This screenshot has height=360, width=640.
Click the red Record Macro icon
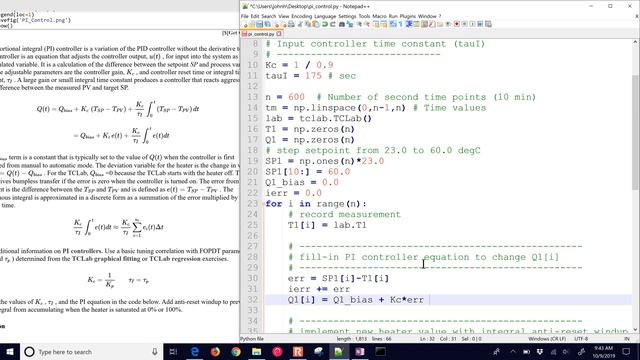click(456, 24)
